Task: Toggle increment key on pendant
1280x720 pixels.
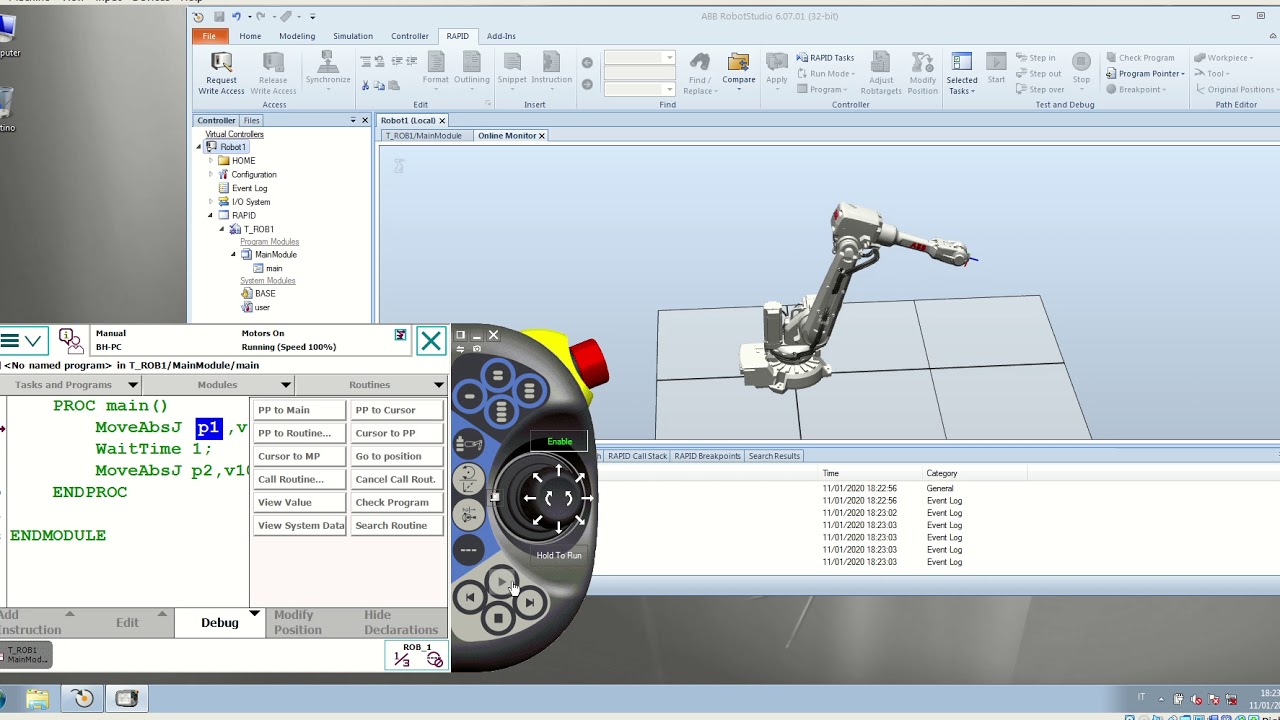Action: coord(468,549)
